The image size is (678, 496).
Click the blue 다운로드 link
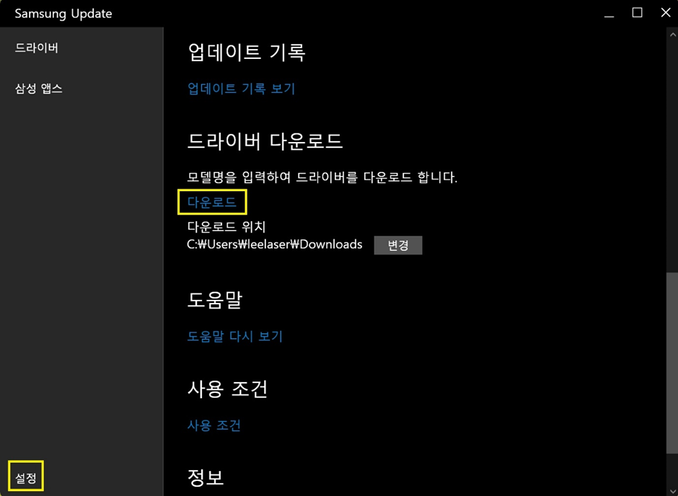pos(212,202)
